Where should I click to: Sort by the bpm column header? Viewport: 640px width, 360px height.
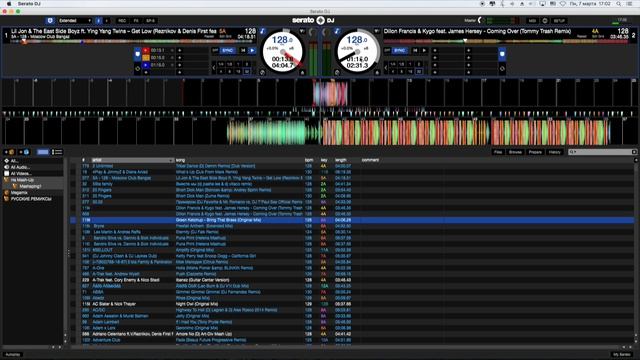coord(309,160)
